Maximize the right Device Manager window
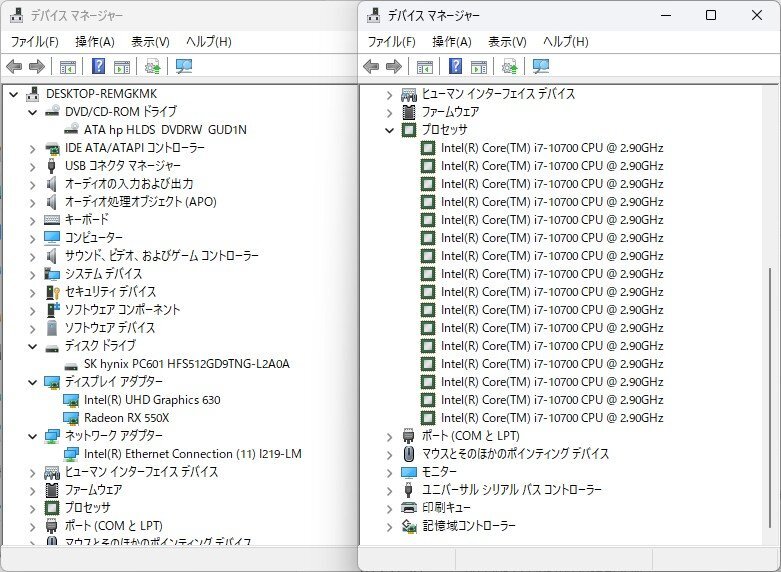Image resolution: width=781 pixels, height=572 pixels. tap(711, 15)
